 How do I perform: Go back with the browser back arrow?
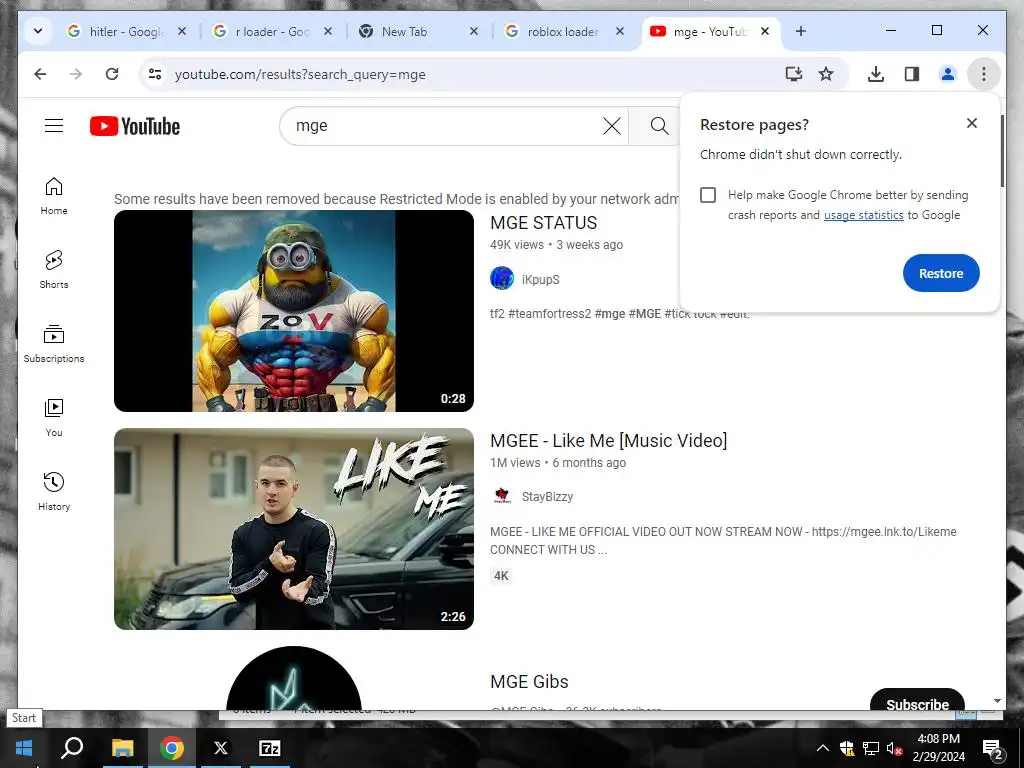[x=40, y=74]
